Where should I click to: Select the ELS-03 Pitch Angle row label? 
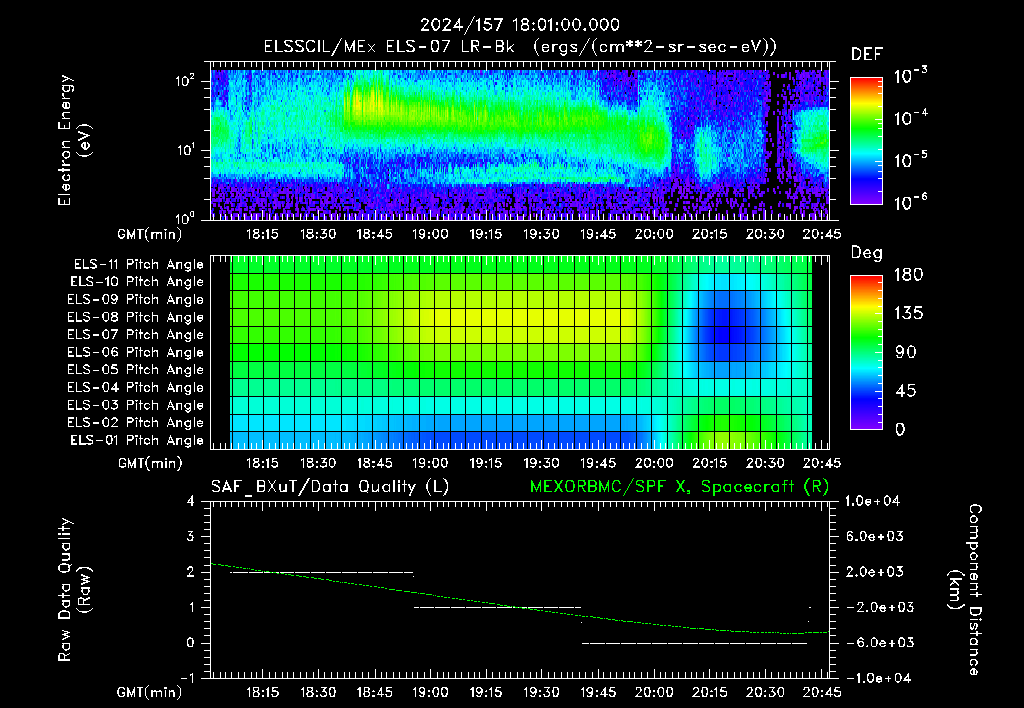point(136,405)
